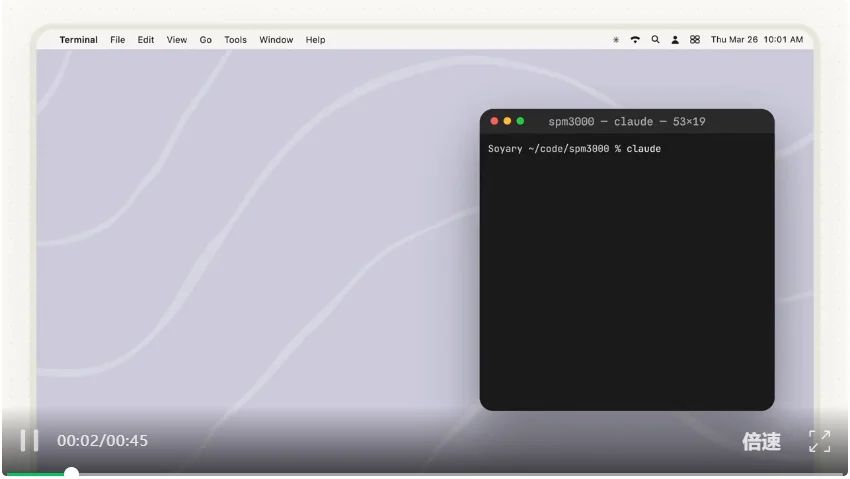Pause the video playback
This screenshot has width=850, height=479.
click(x=29, y=440)
